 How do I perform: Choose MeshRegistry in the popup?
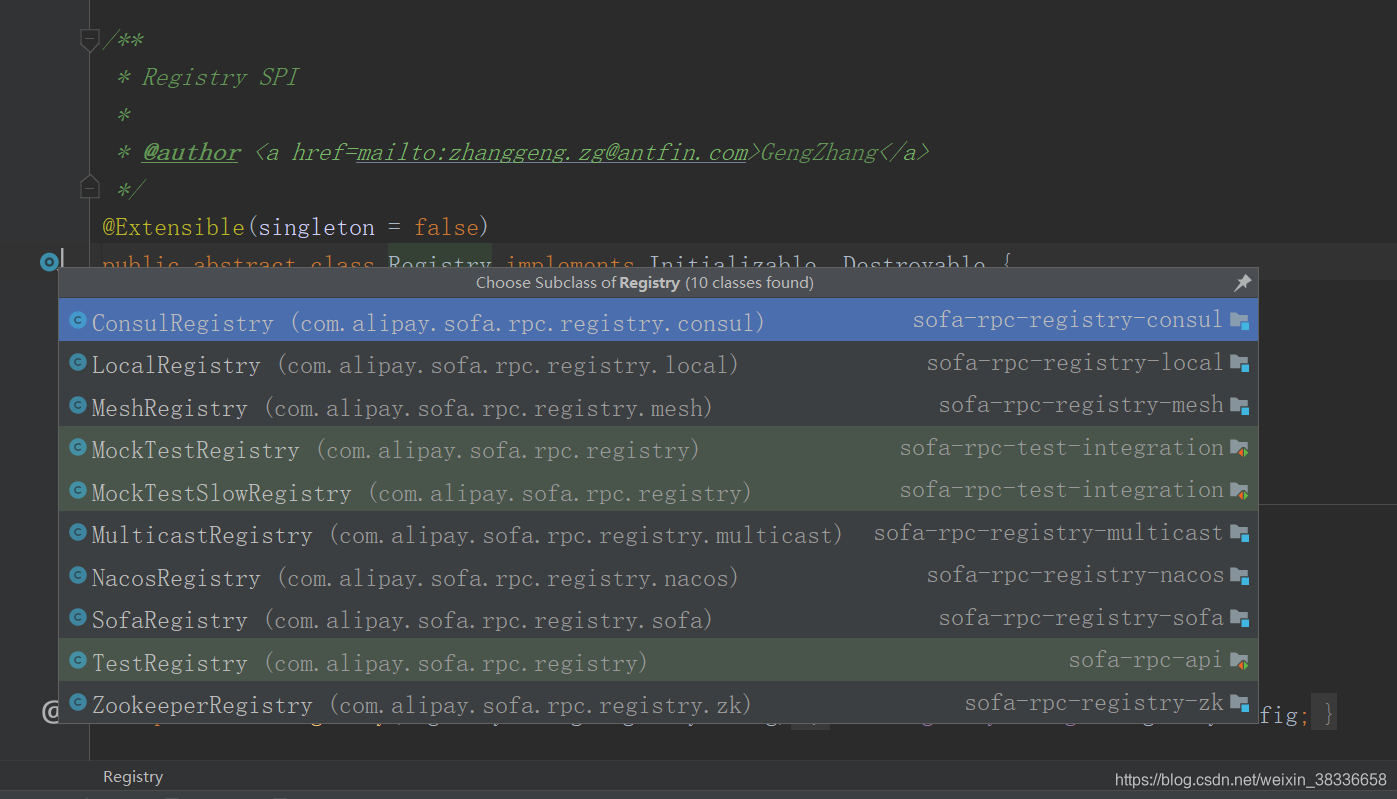tap(658, 406)
